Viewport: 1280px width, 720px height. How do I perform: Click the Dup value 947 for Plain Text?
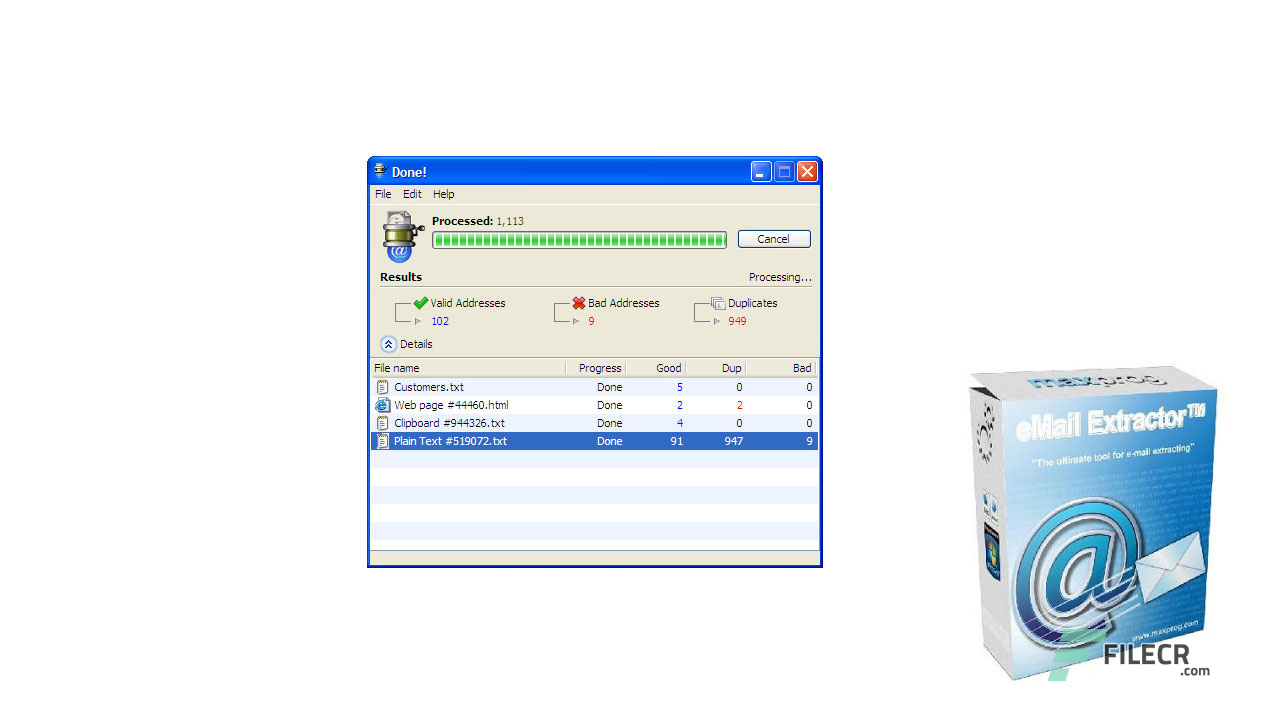click(x=734, y=441)
